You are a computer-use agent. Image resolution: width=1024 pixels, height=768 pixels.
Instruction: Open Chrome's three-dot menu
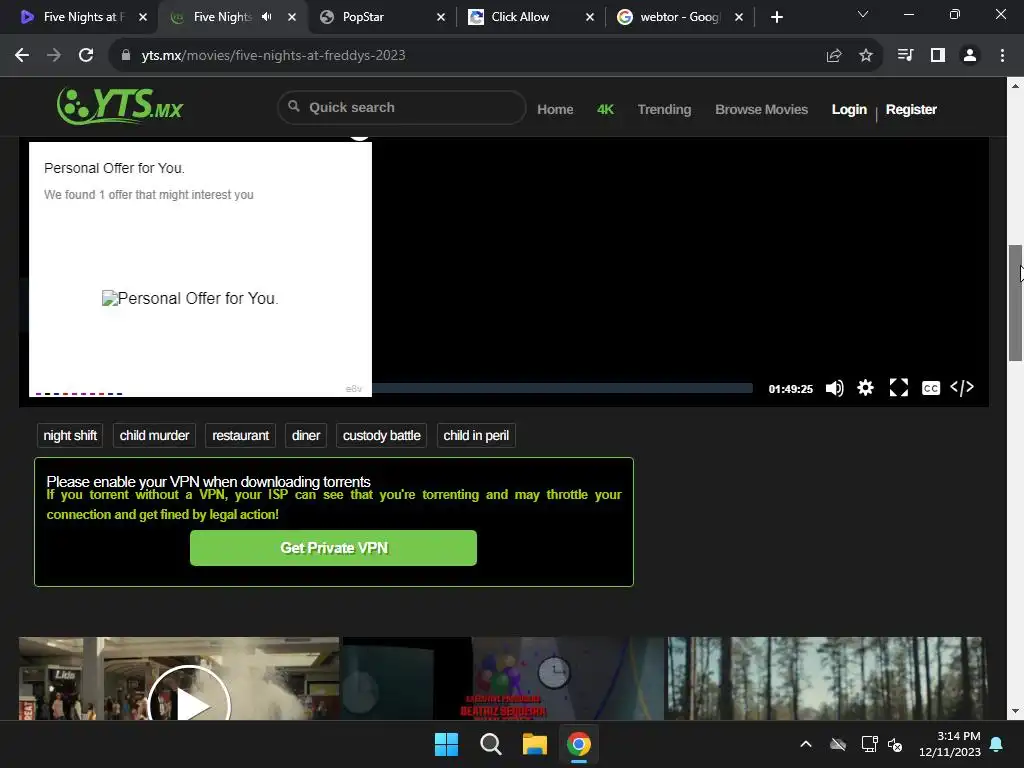1002,56
